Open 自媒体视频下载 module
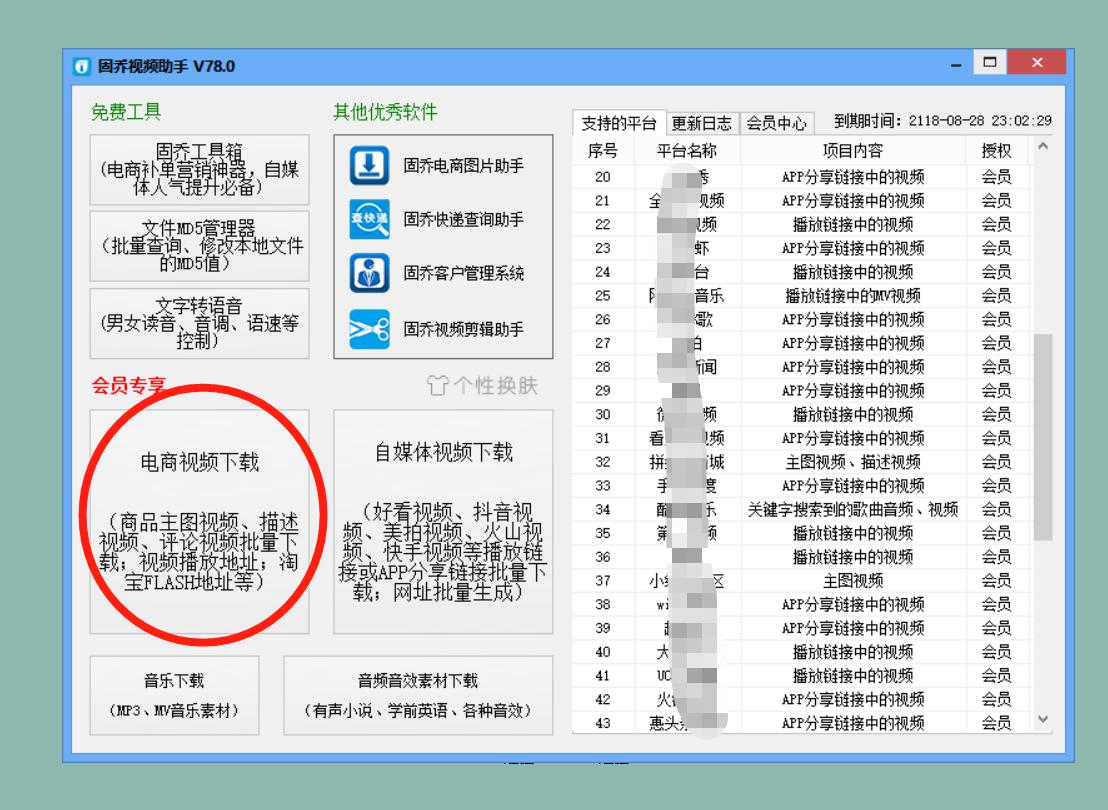Screen dimensions: 1108x810 pyautogui.click(x=442, y=521)
